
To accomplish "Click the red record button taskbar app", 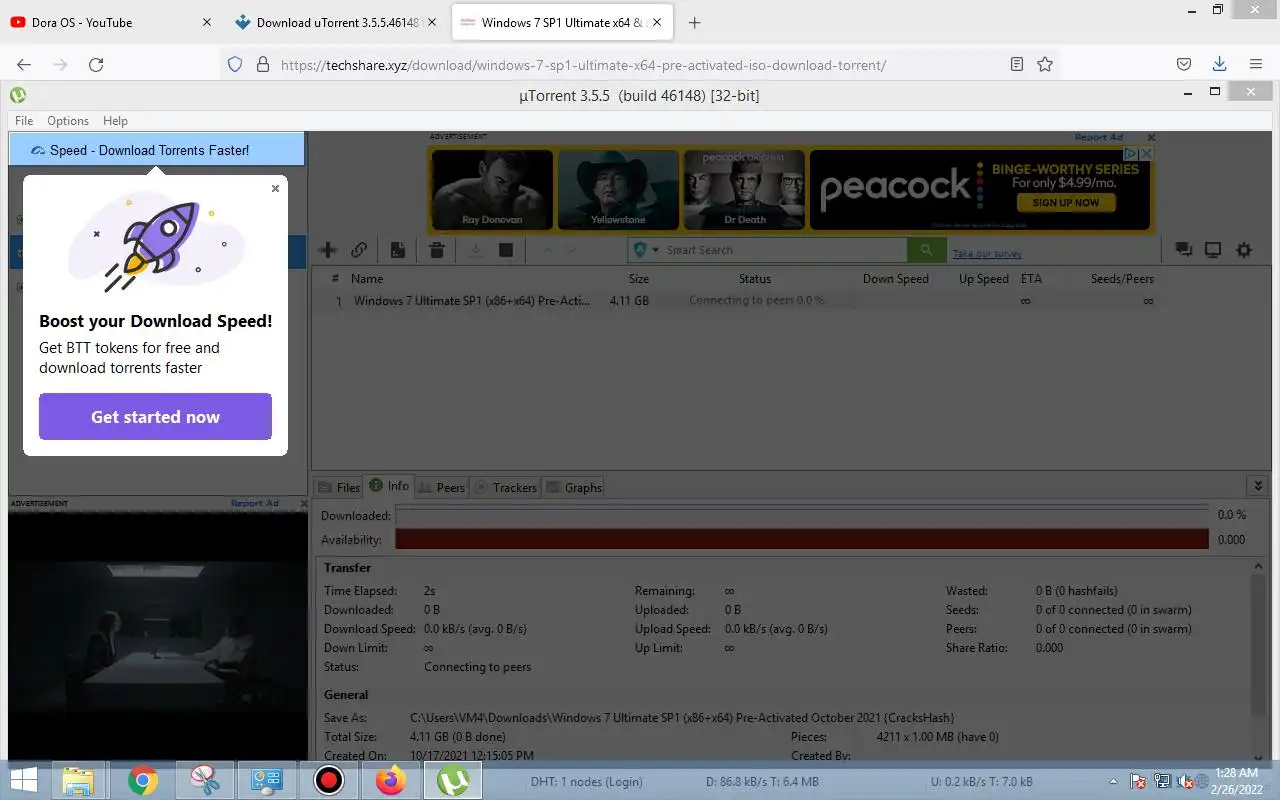I will (329, 780).
